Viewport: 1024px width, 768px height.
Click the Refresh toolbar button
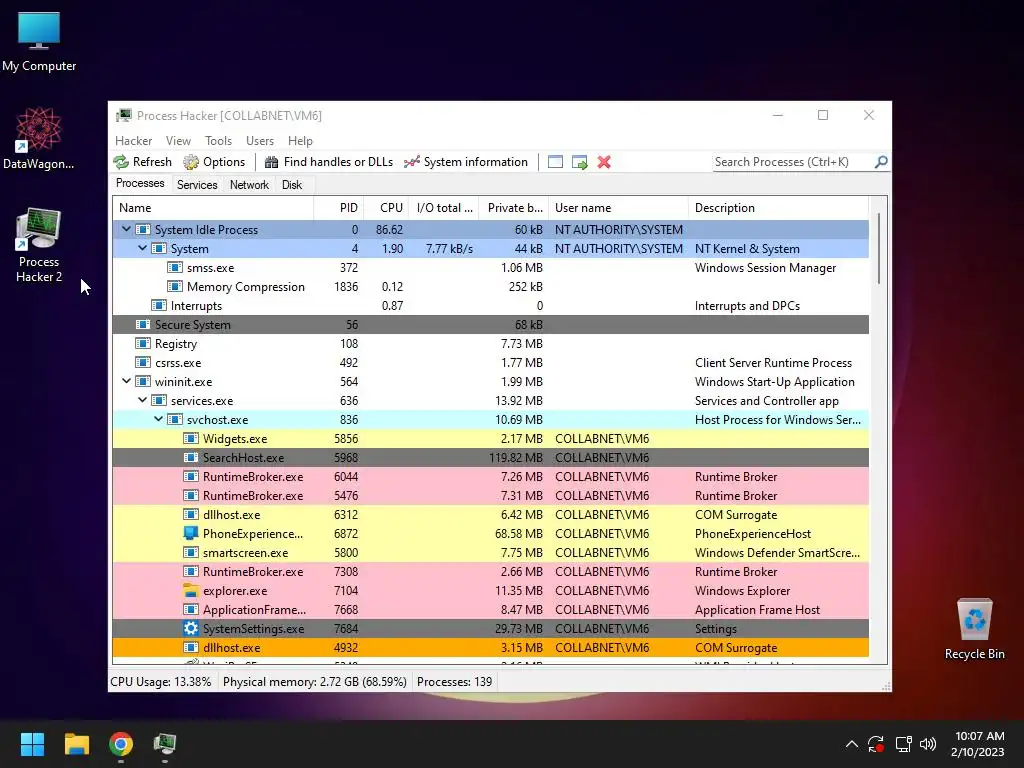point(142,162)
